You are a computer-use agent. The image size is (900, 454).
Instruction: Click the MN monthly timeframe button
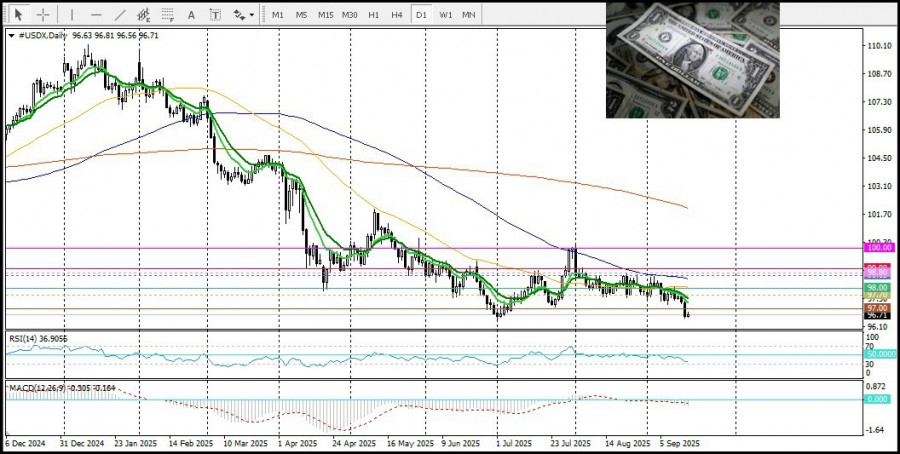[468, 15]
